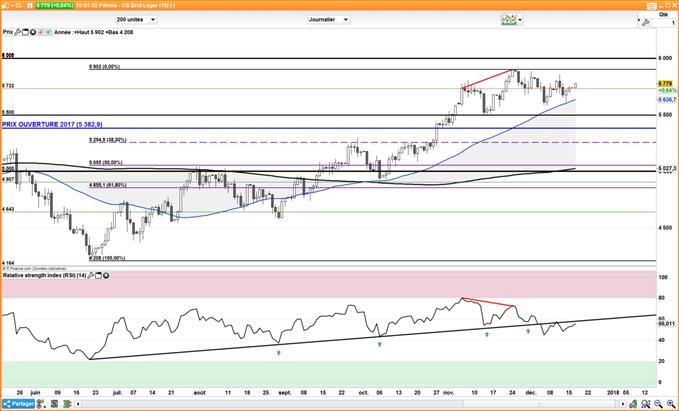Click the green arrow icon in Prix panel
Viewport: 679px width, 411px height.
point(48,32)
